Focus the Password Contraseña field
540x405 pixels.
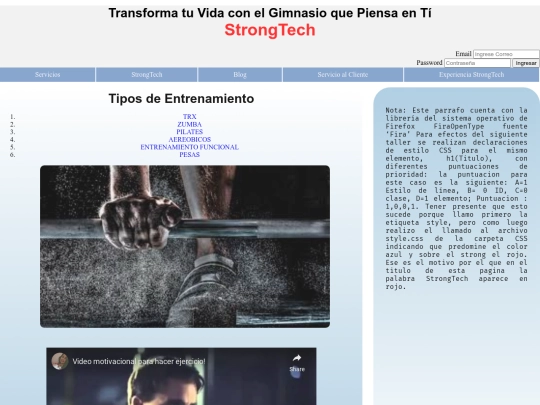(x=477, y=63)
